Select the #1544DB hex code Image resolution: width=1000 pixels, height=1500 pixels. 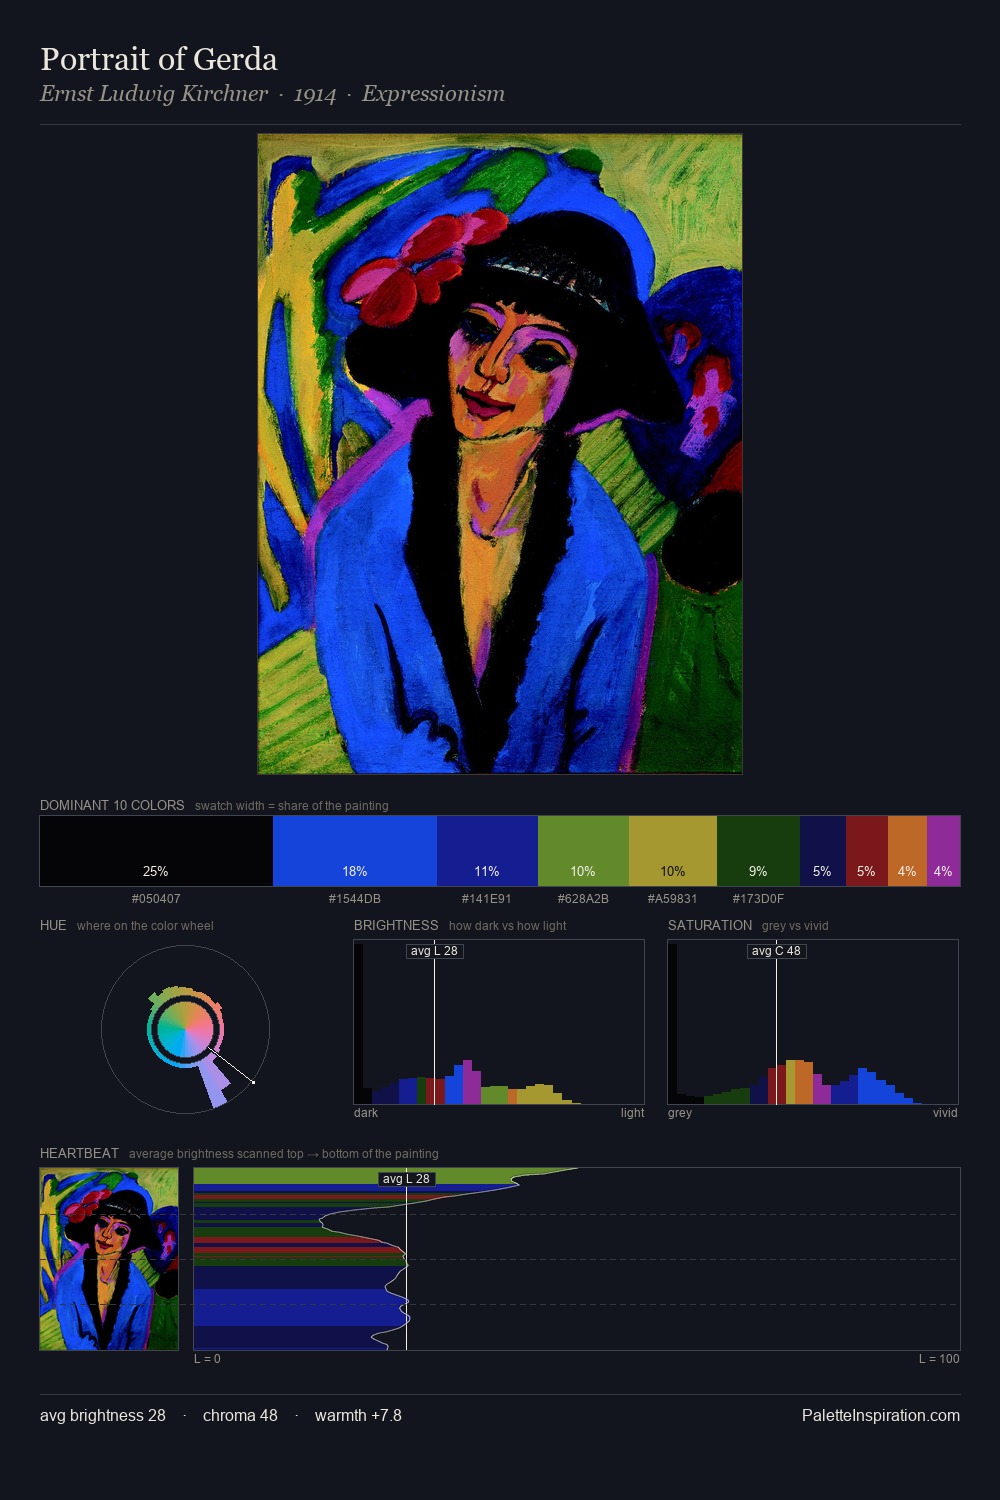point(355,899)
